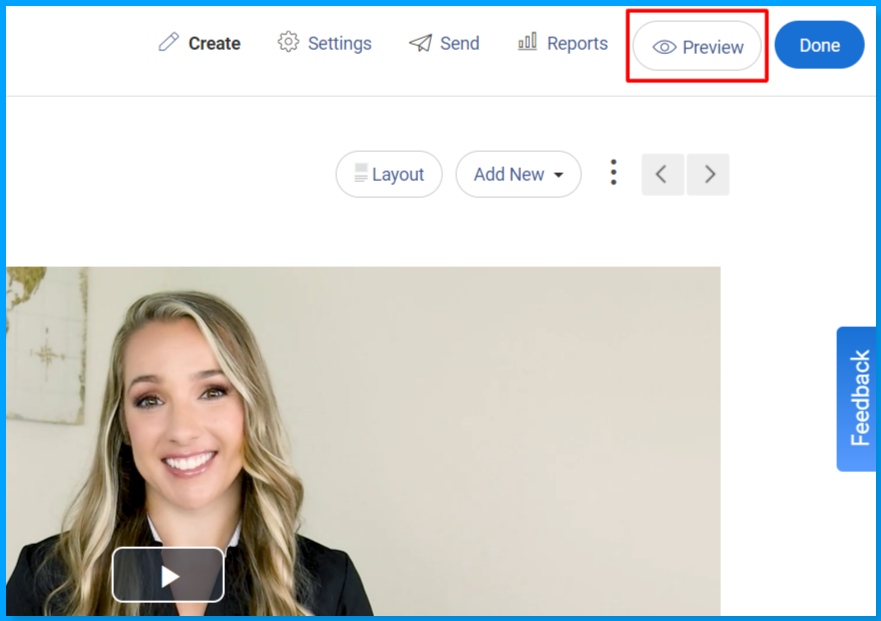Expand the Add New chevron arrow

coord(558,176)
